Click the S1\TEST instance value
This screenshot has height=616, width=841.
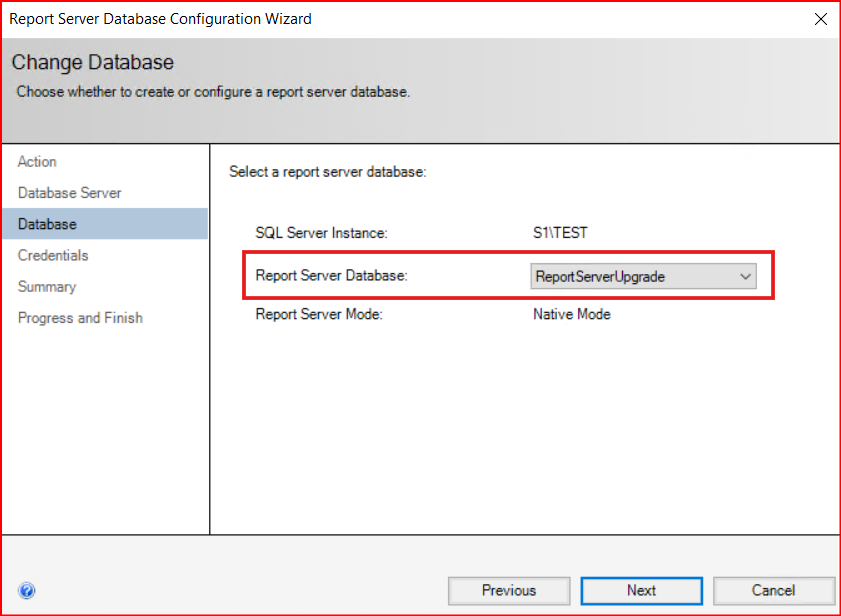point(561,233)
